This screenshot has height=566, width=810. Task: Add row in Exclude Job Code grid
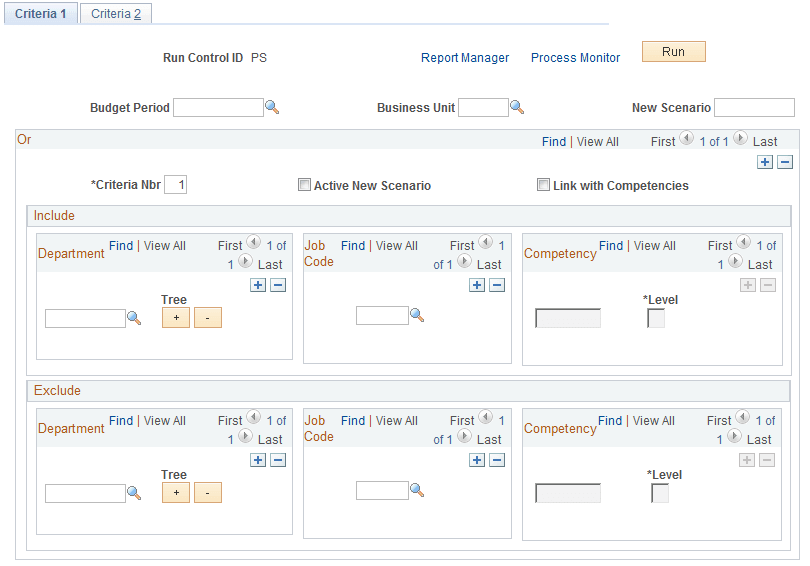pyautogui.click(x=477, y=460)
